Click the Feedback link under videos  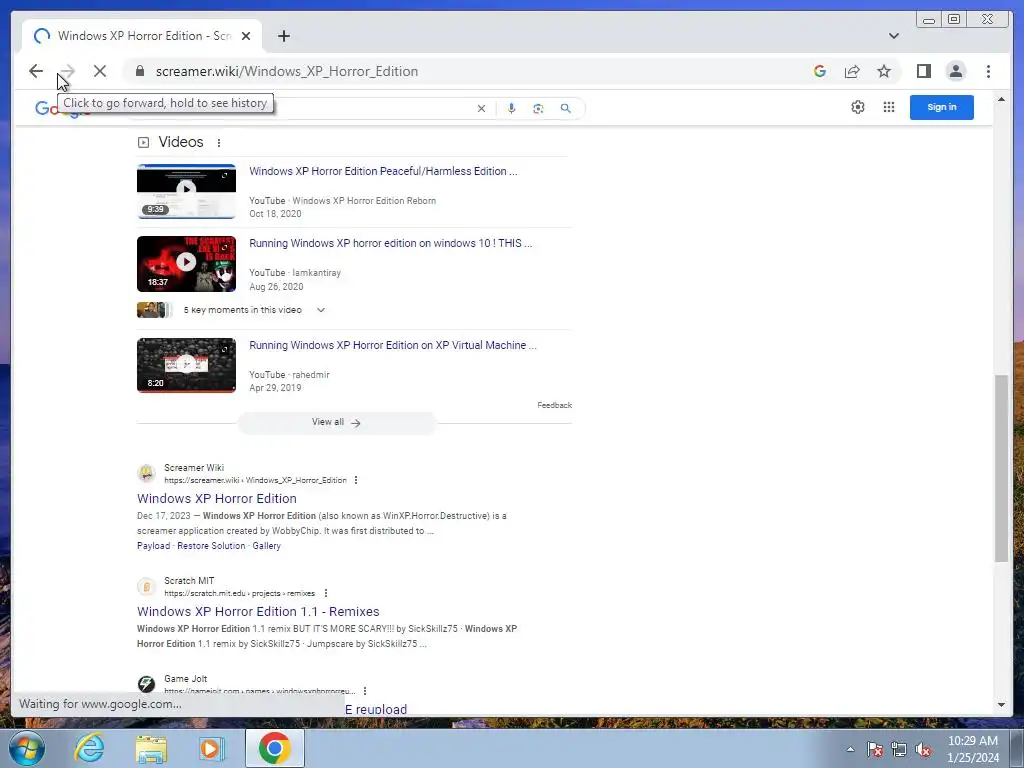pyautogui.click(x=554, y=405)
